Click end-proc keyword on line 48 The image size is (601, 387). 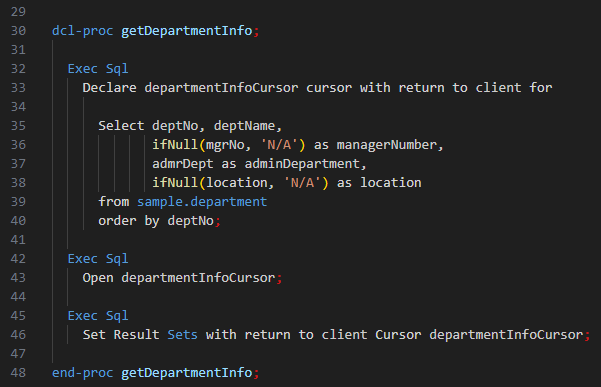pyautogui.click(x=82, y=373)
